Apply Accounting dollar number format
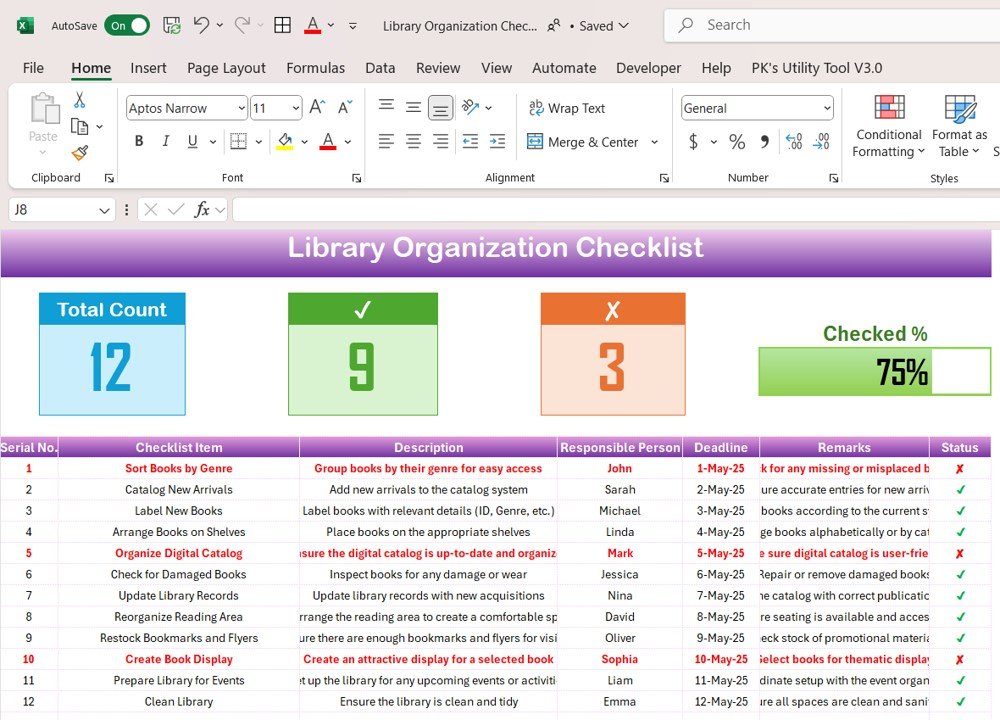 (x=693, y=141)
